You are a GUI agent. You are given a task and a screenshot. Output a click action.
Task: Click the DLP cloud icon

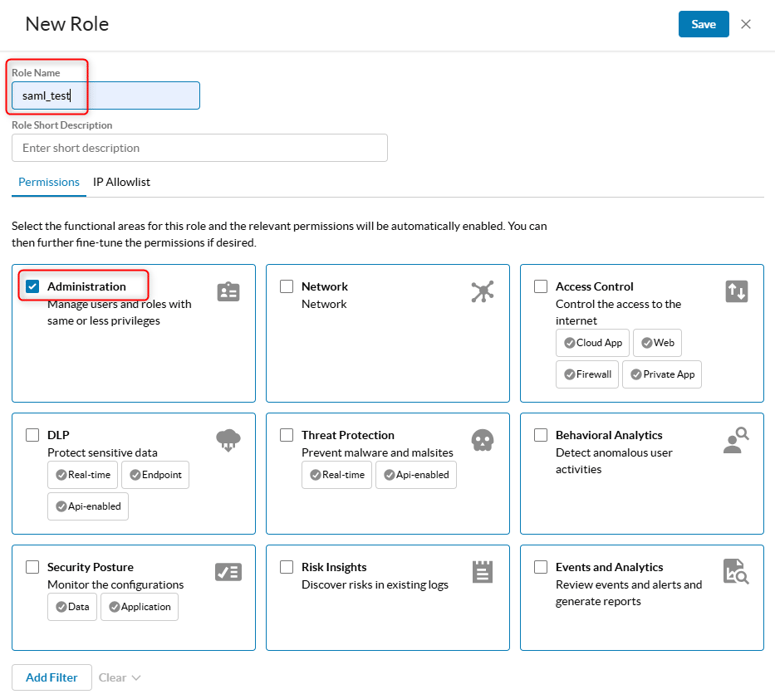coord(228,440)
